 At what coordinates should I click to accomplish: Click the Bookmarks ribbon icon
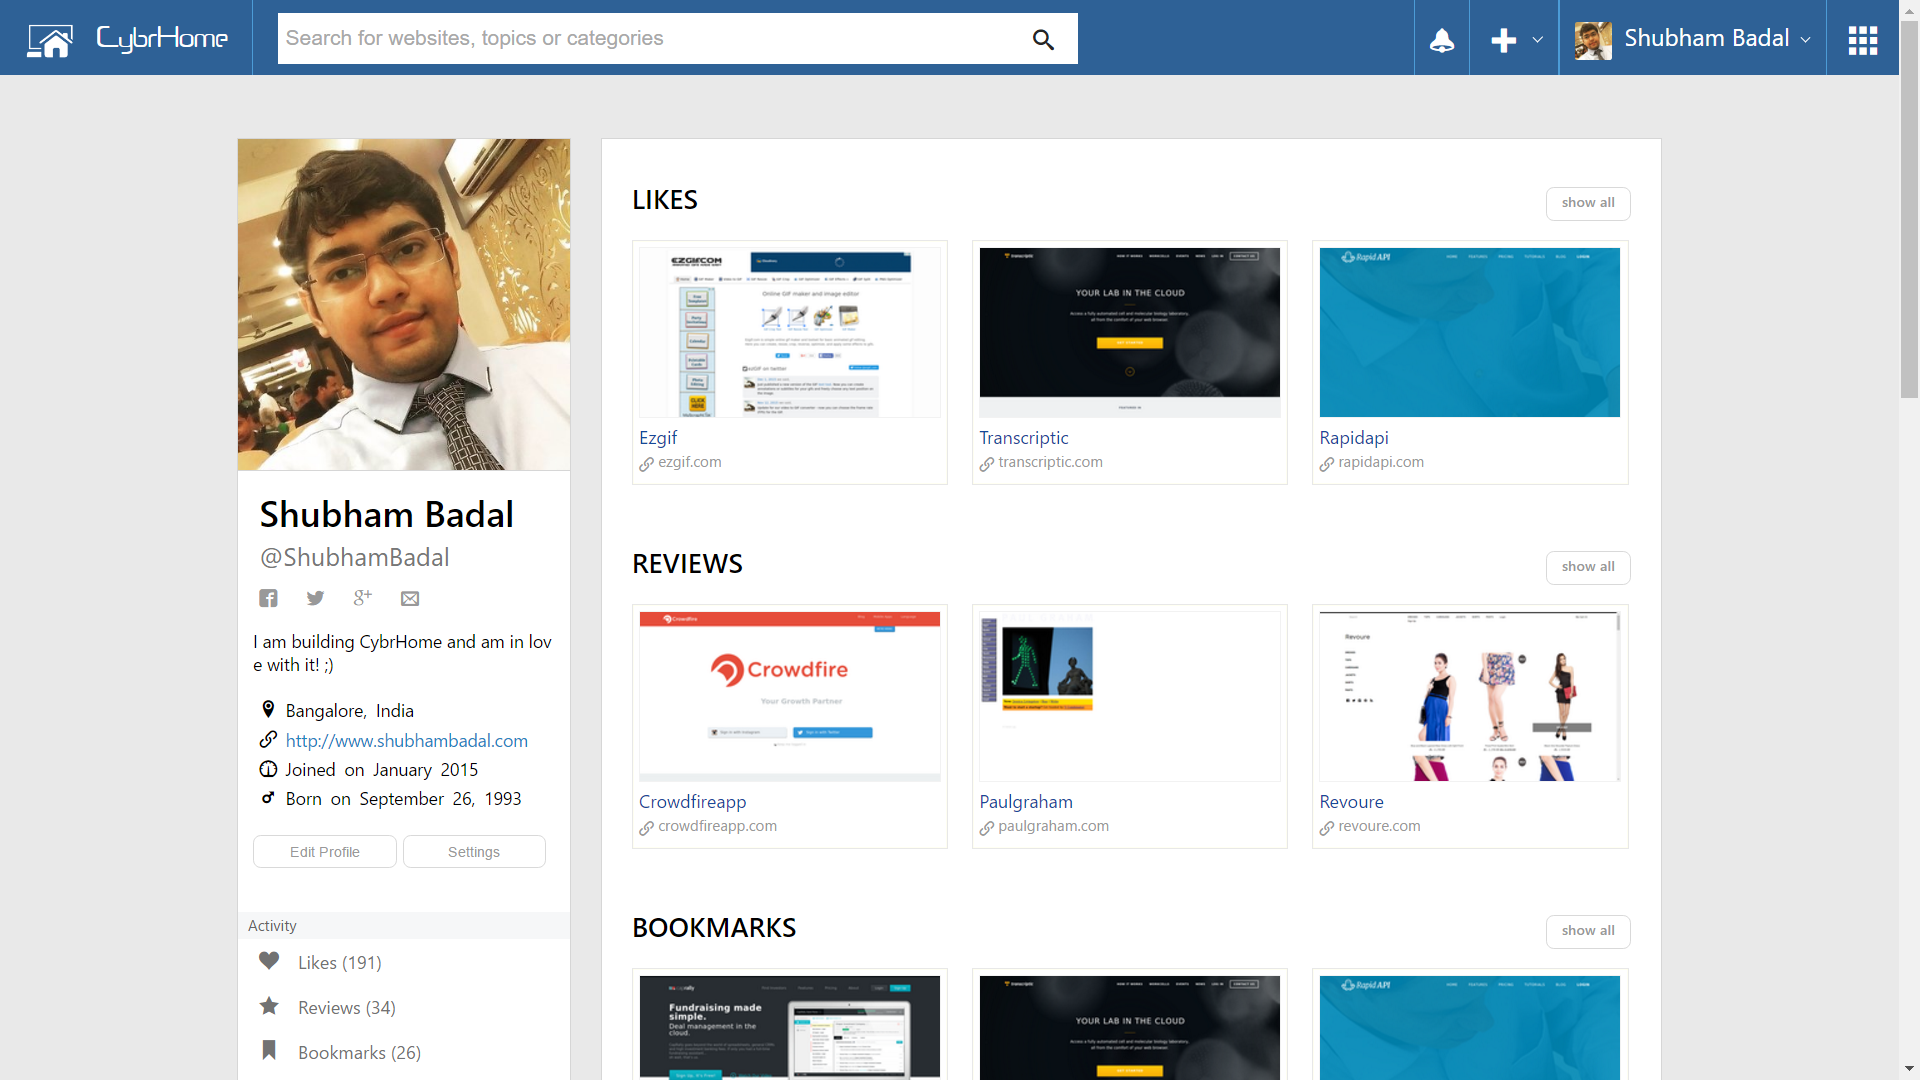pyautogui.click(x=269, y=1050)
